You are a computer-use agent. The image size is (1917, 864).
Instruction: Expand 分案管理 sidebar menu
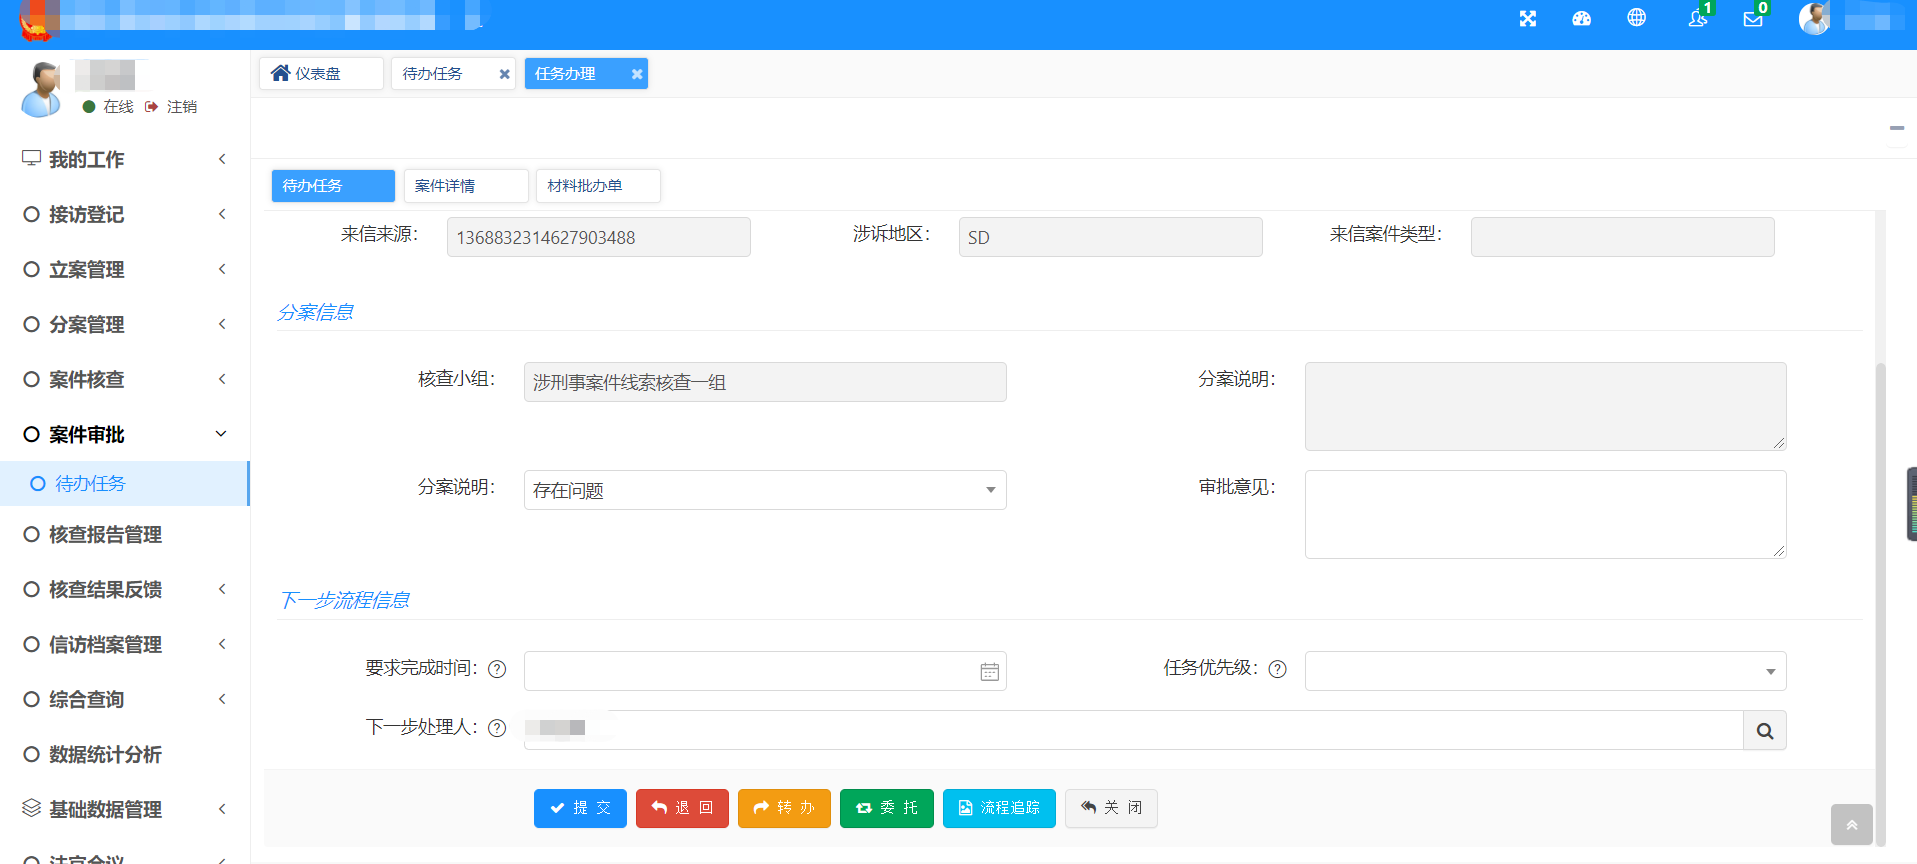tap(124, 324)
